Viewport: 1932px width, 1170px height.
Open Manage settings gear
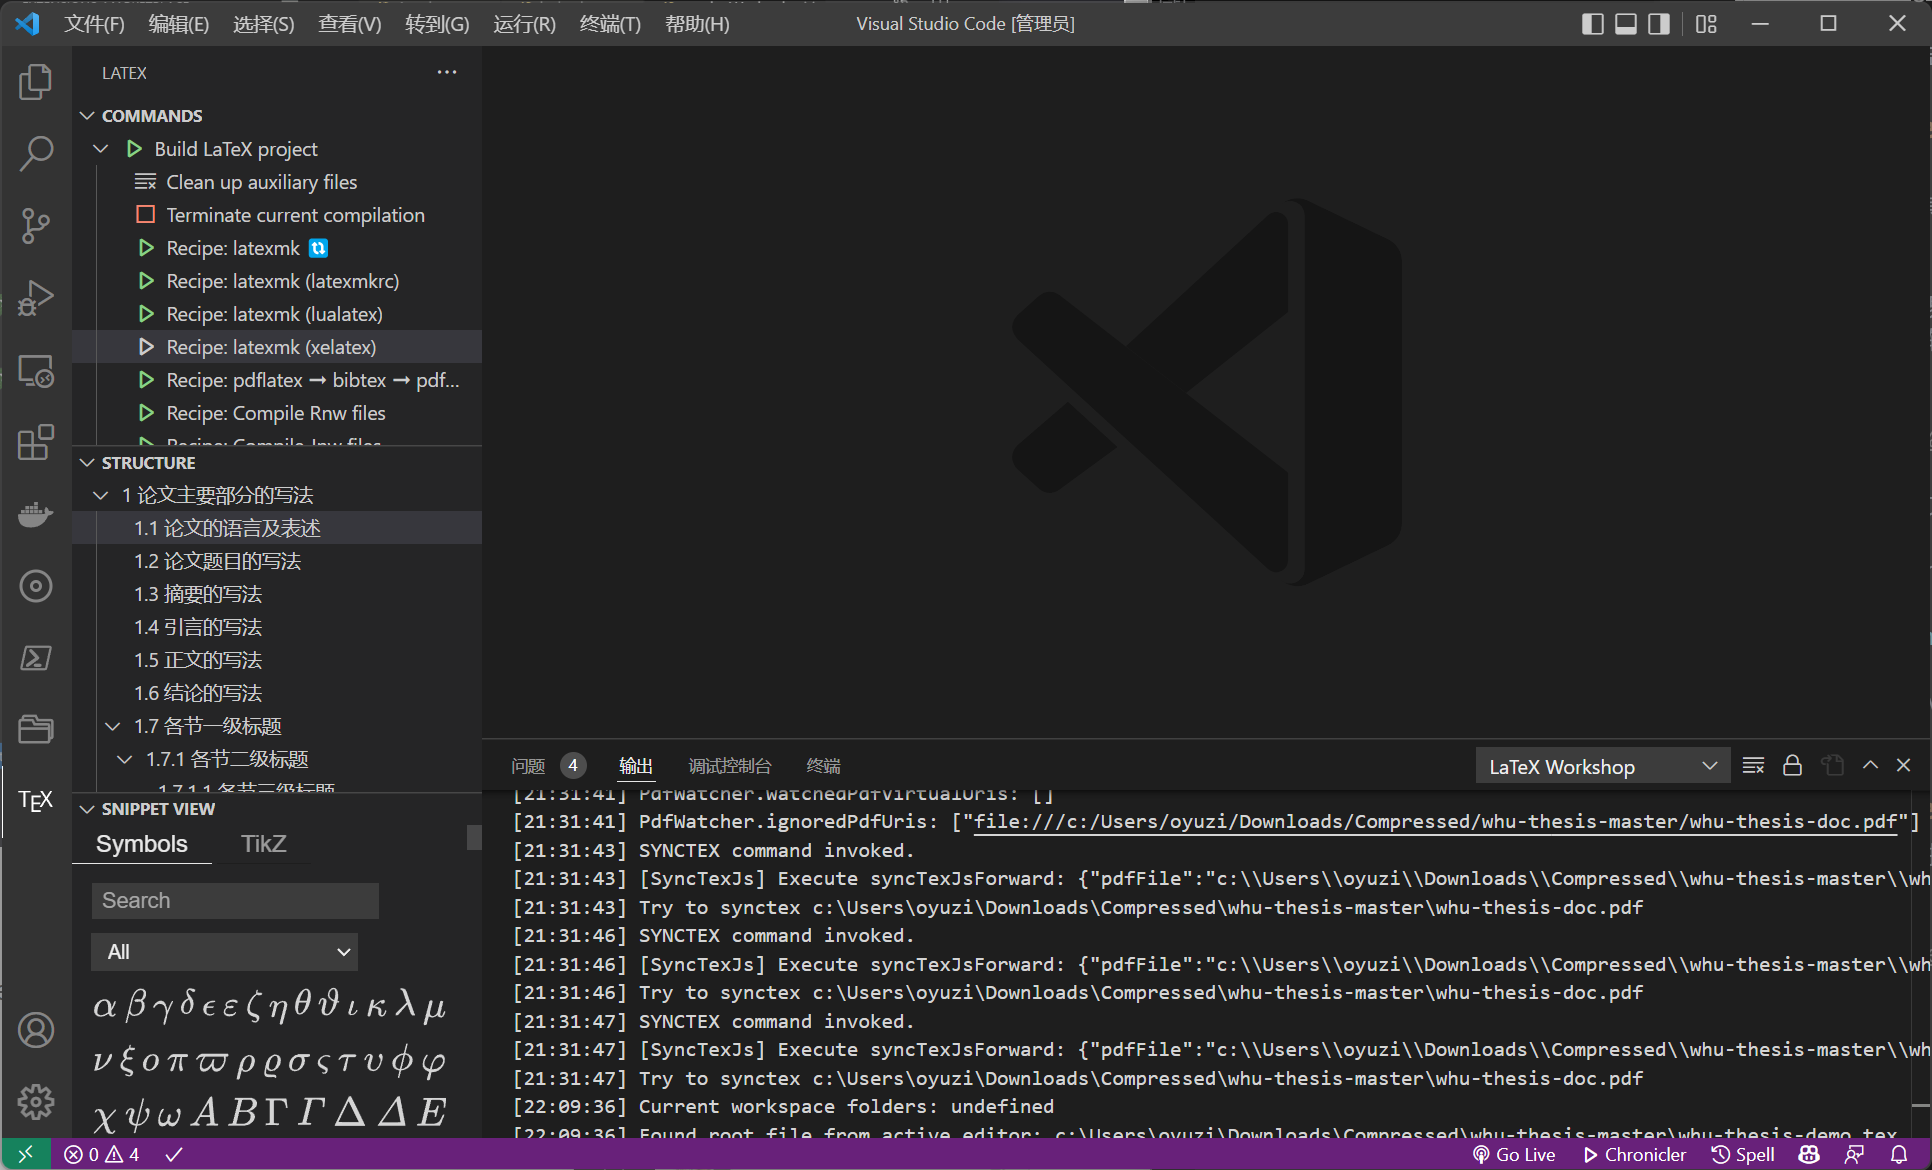pos(36,1102)
